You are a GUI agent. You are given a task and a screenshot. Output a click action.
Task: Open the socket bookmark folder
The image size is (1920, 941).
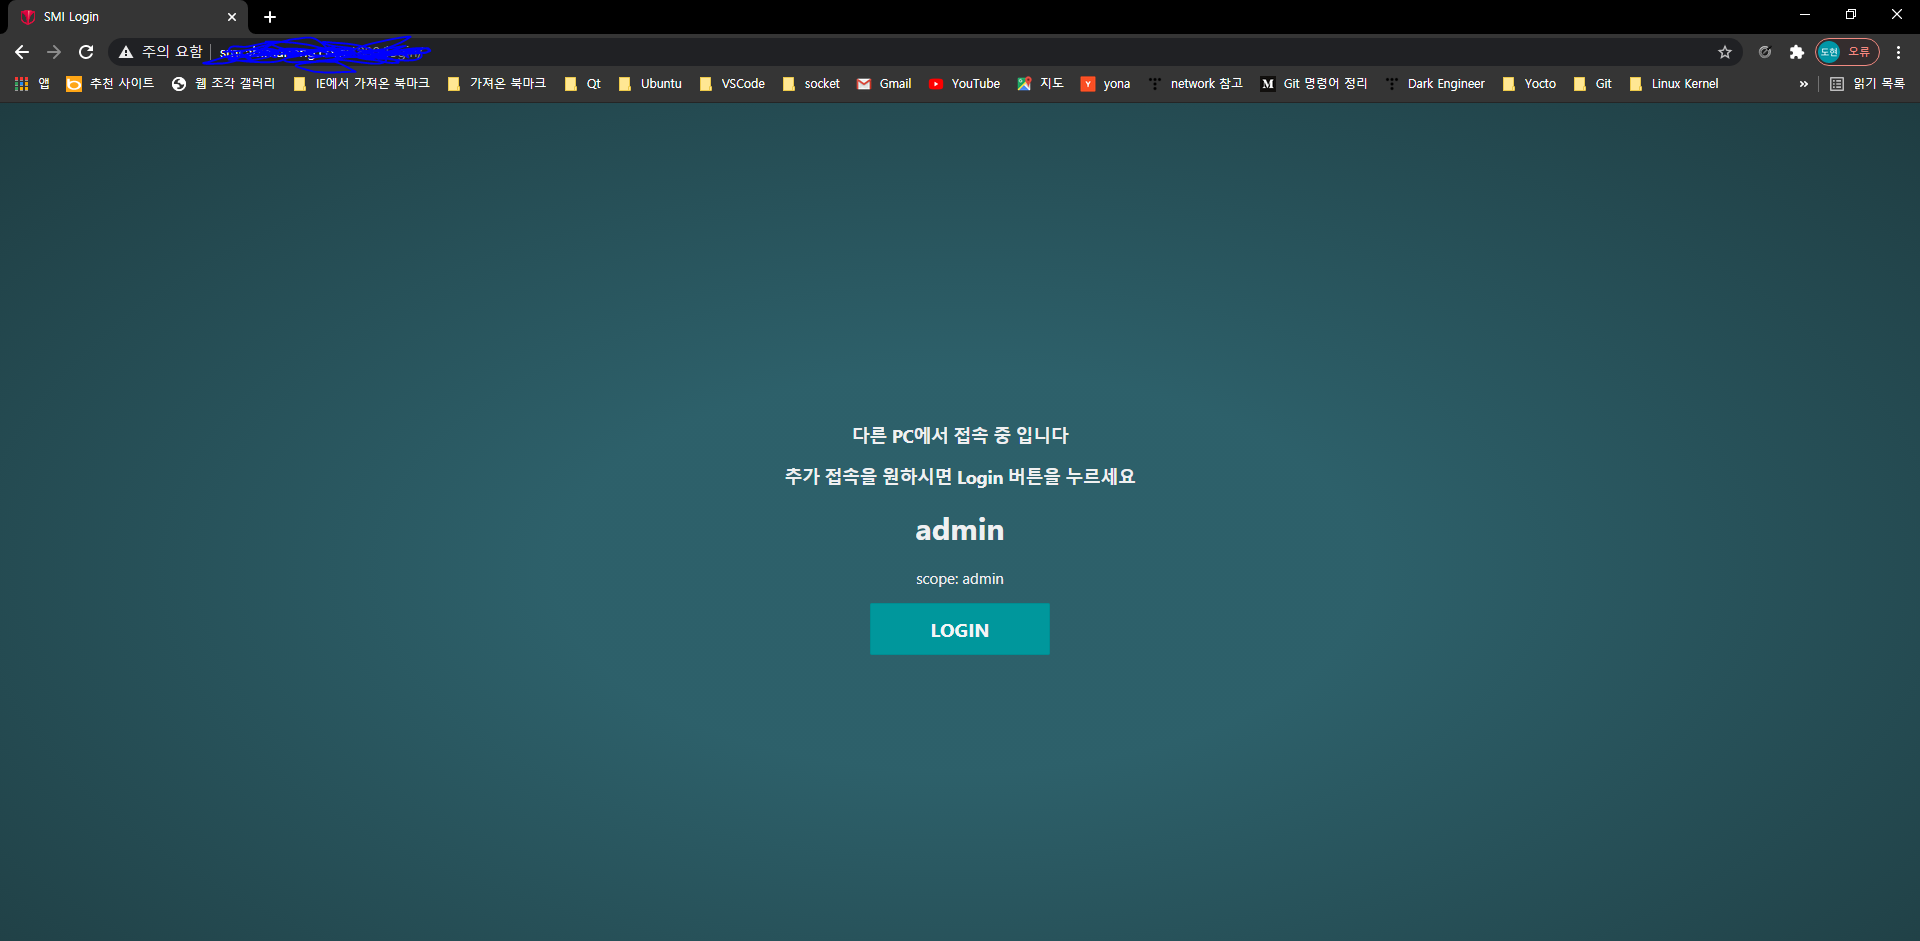tap(811, 84)
